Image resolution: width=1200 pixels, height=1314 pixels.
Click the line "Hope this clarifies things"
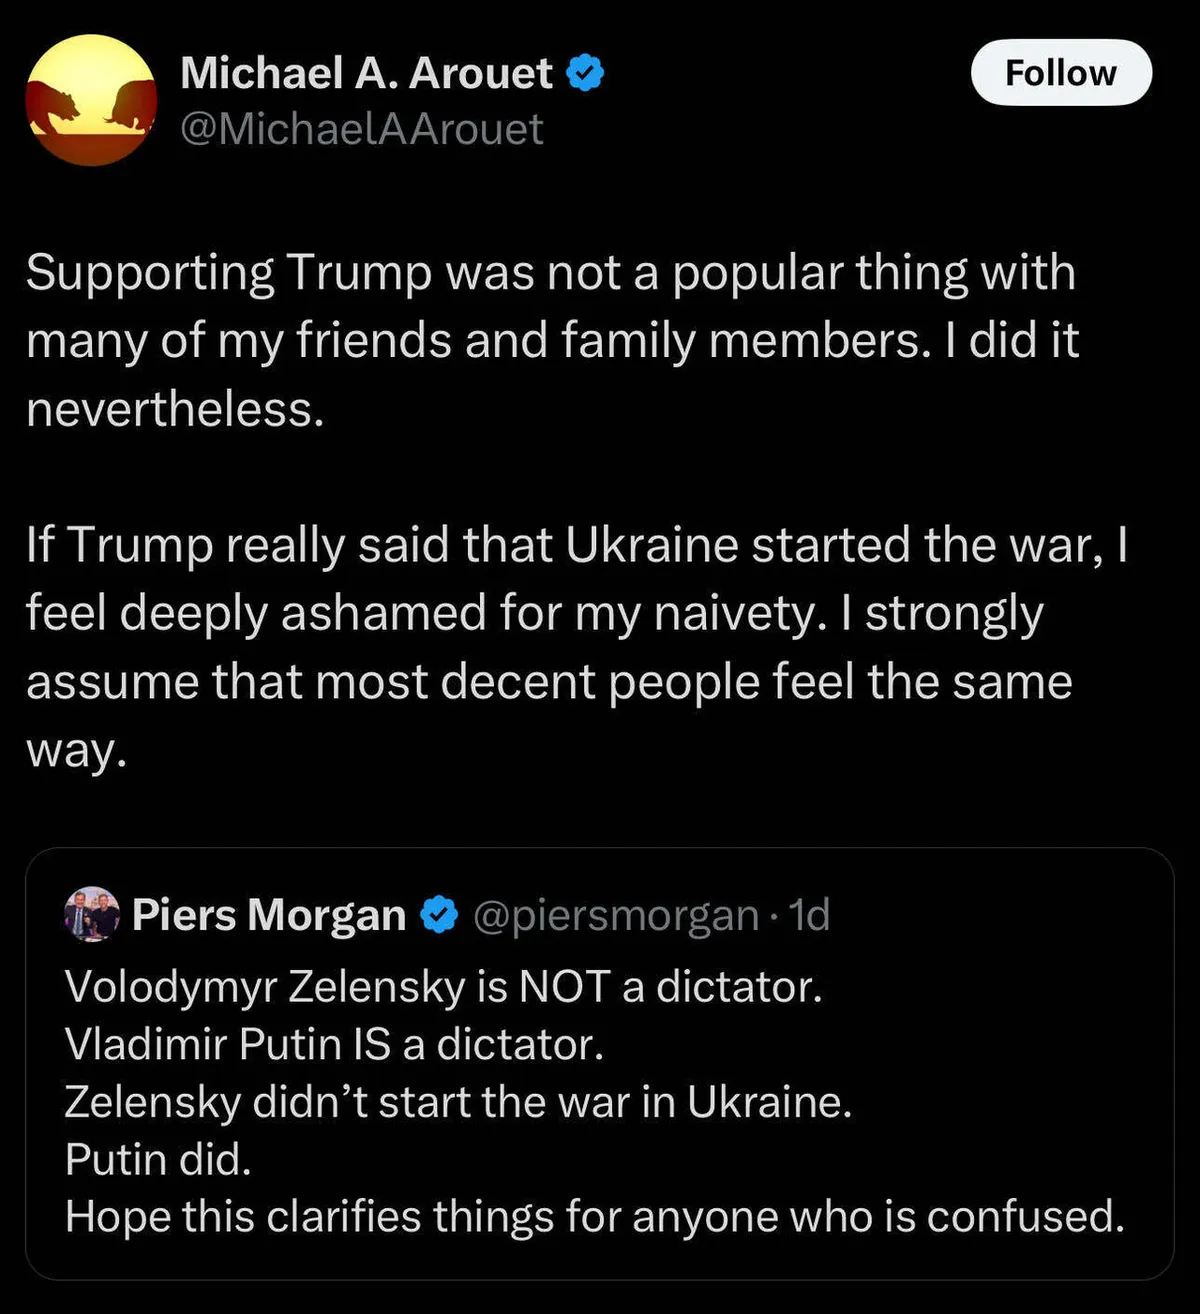coord(594,1217)
